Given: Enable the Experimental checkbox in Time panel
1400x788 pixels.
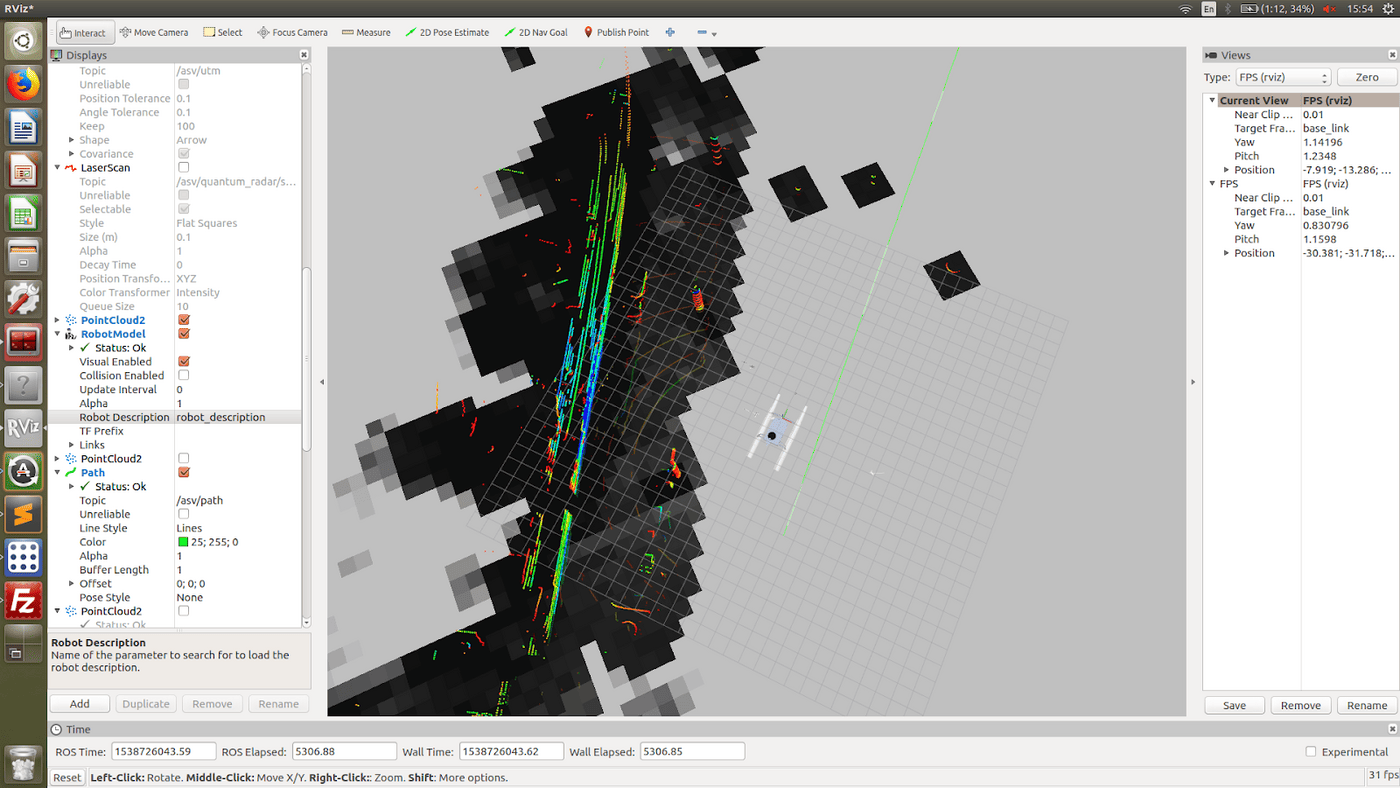Looking at the screenshot, I should [x=1311, y=752].
